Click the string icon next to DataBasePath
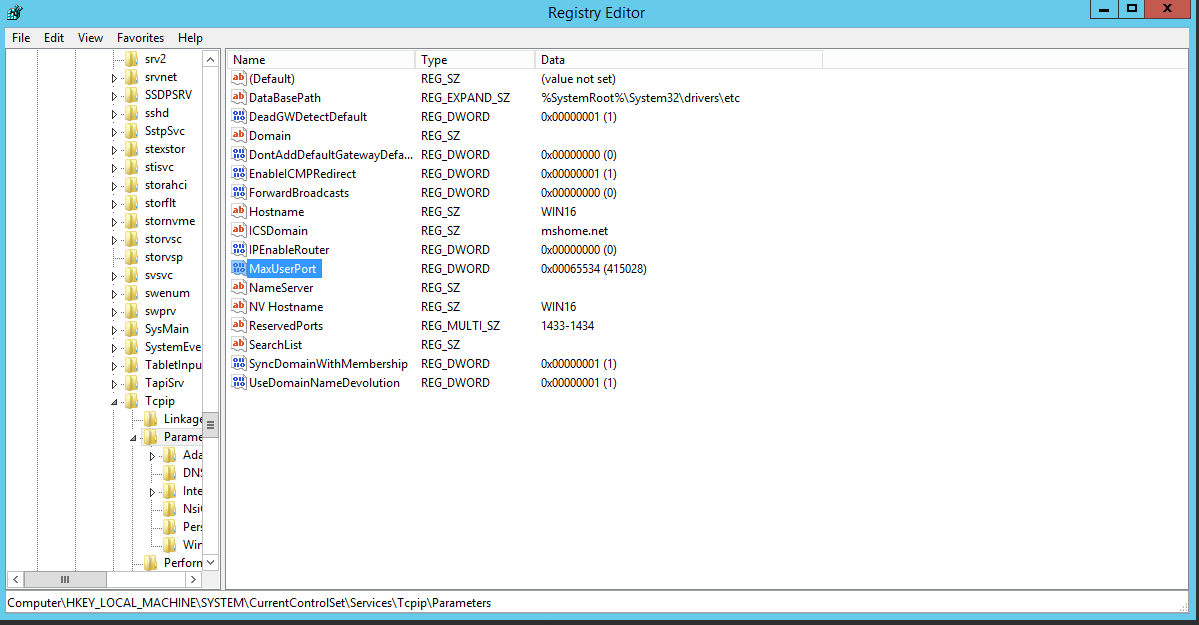The height and width of the screenshot is (625, 1199). pos(239,98)
